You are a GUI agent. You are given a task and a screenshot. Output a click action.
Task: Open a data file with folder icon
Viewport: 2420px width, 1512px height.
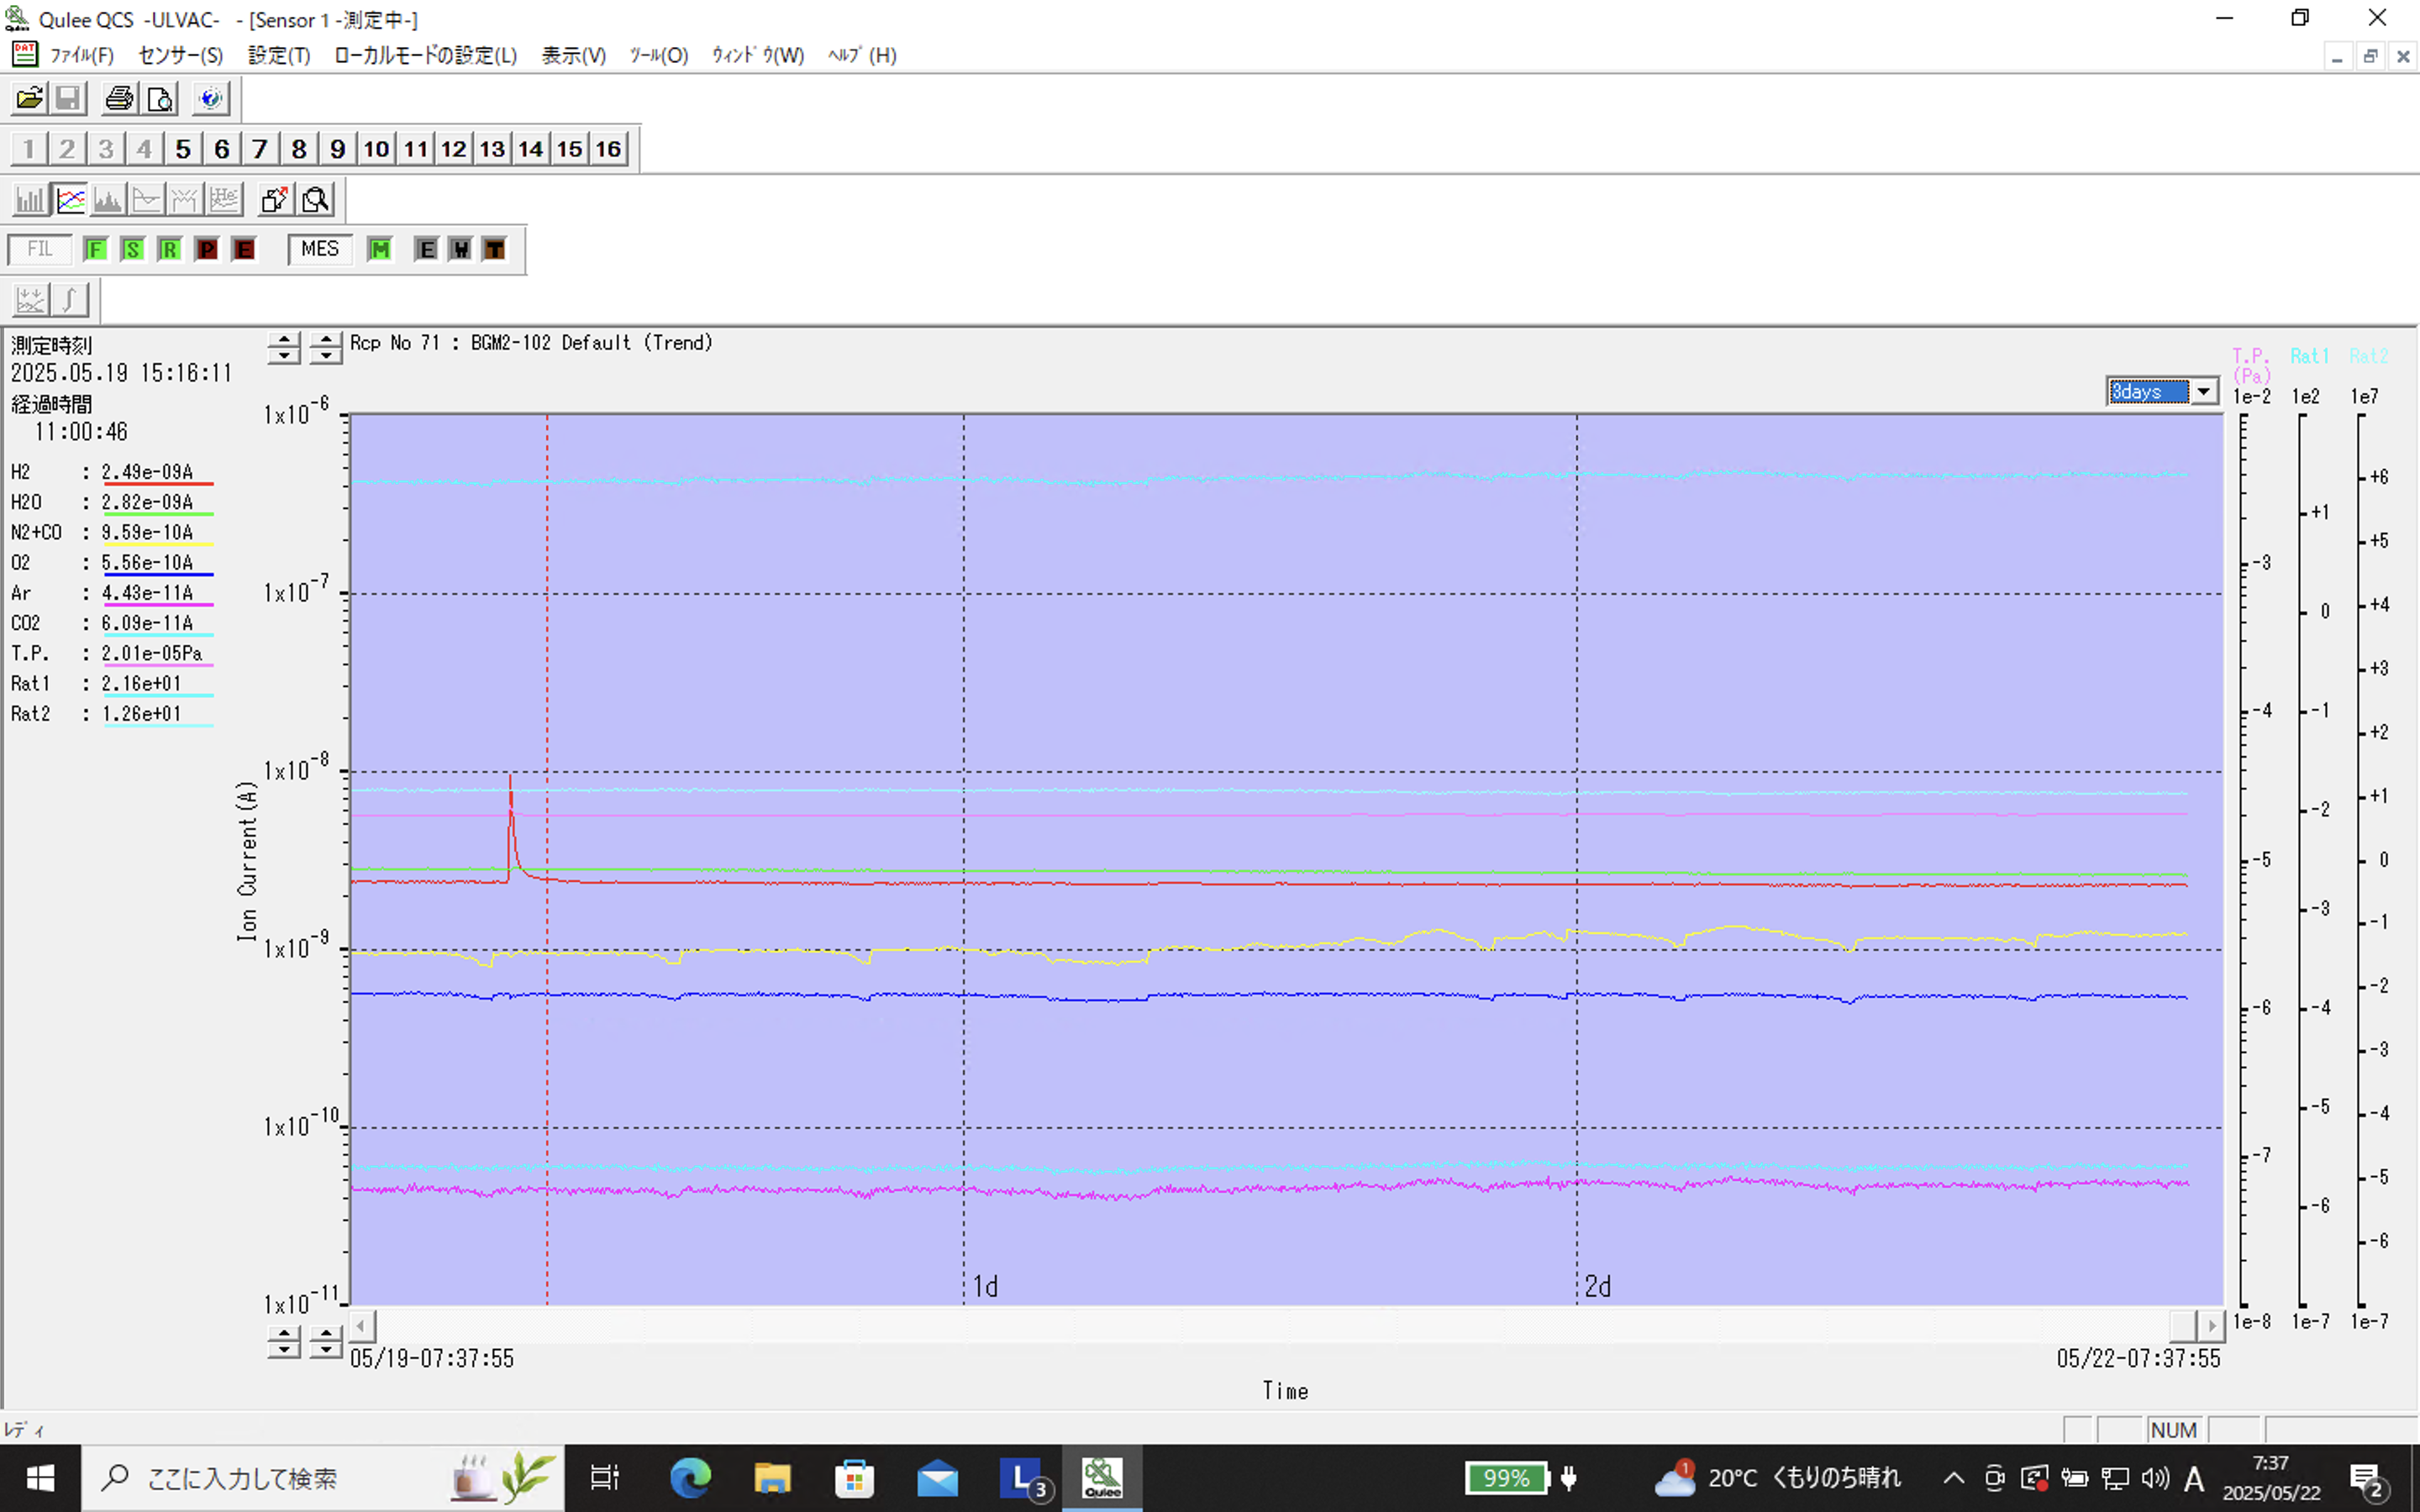point(29,98)
